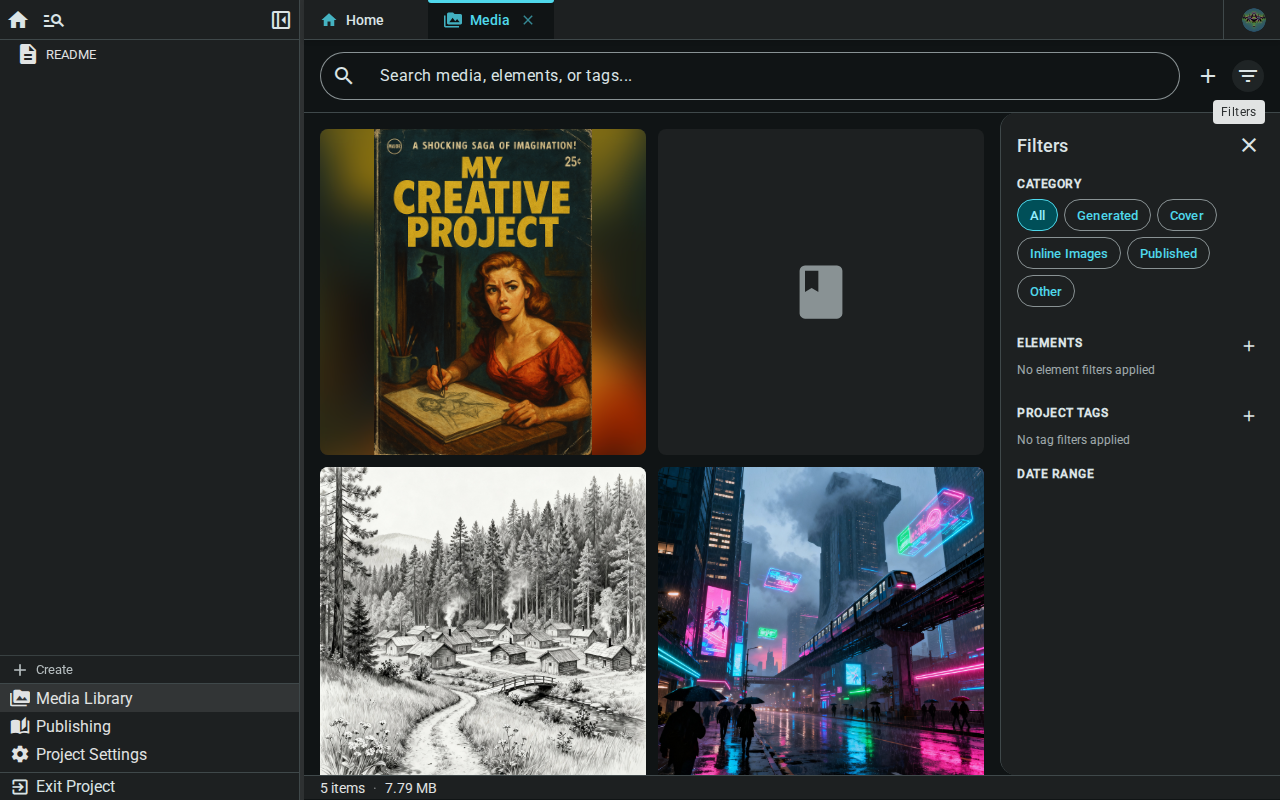The image size is (1280, 800).
Task: Filter by Cover category
Action: (1187, 215)
